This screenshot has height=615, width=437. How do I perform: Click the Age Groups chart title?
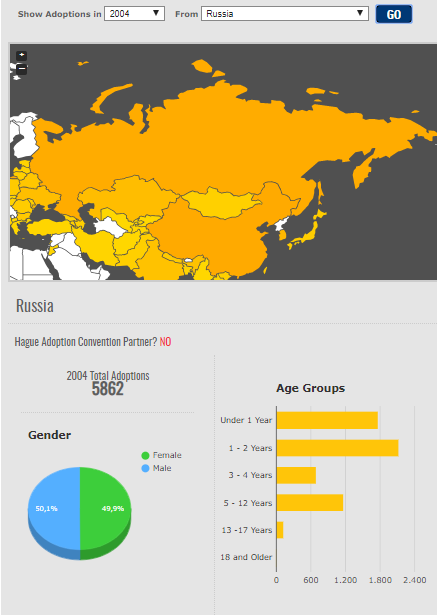(x=310, y=388)
